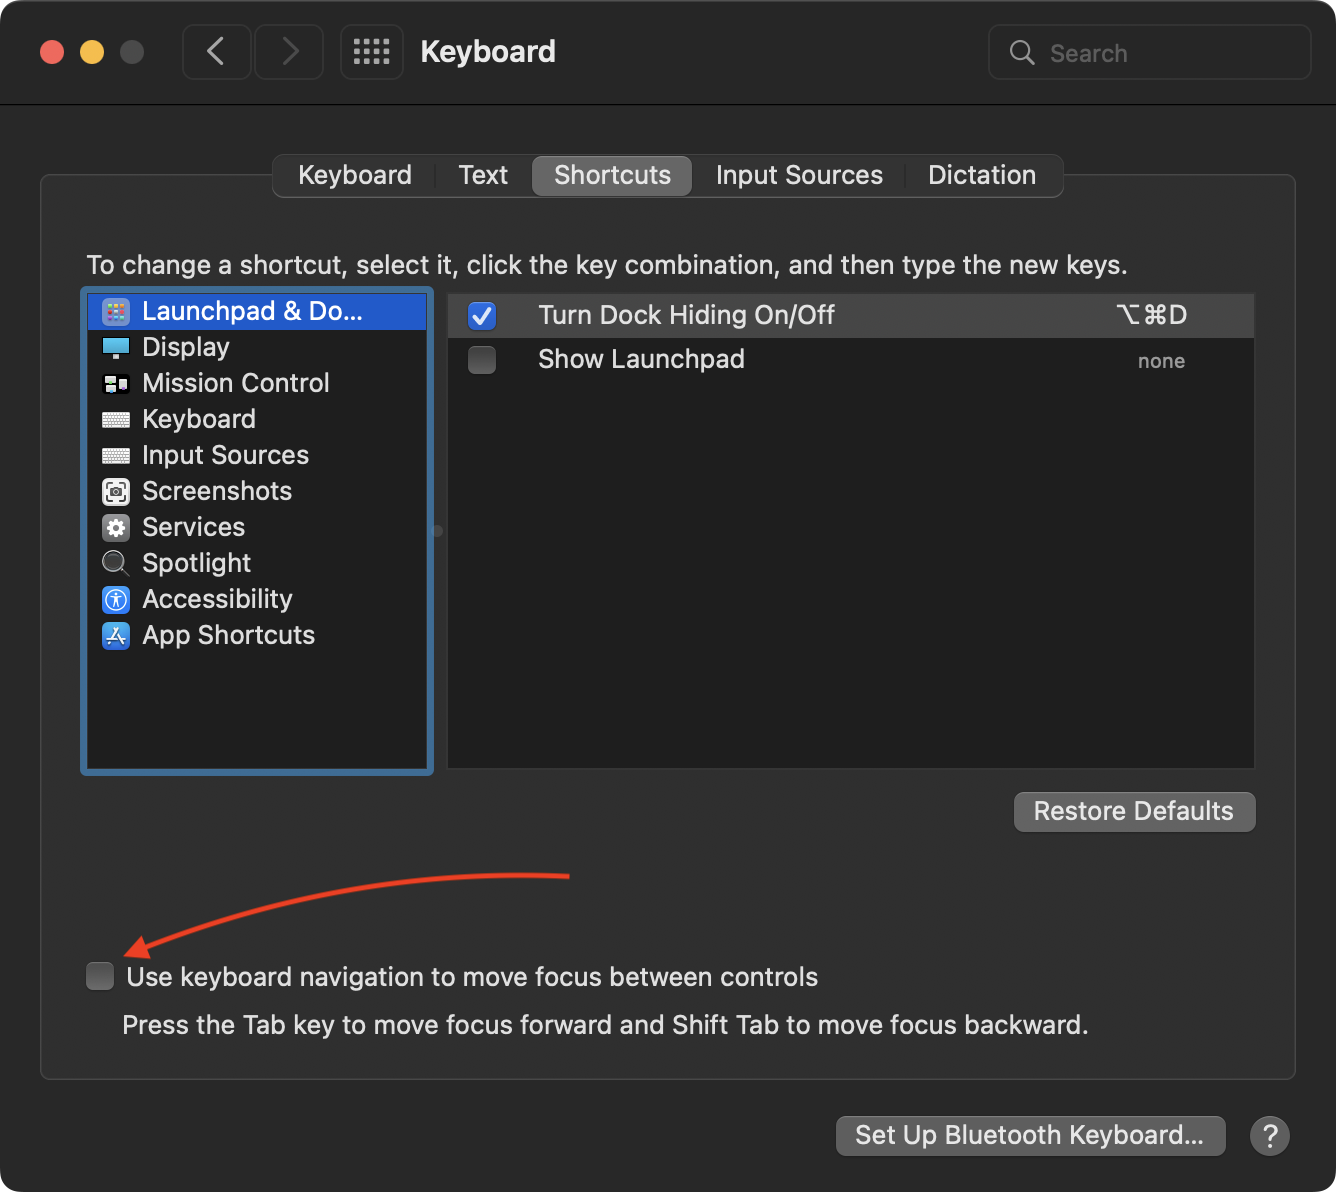This screenshot has width=1336, height=1192.
Task: Click the Spotlight magnifier icon in list
Action: point(116,564)
